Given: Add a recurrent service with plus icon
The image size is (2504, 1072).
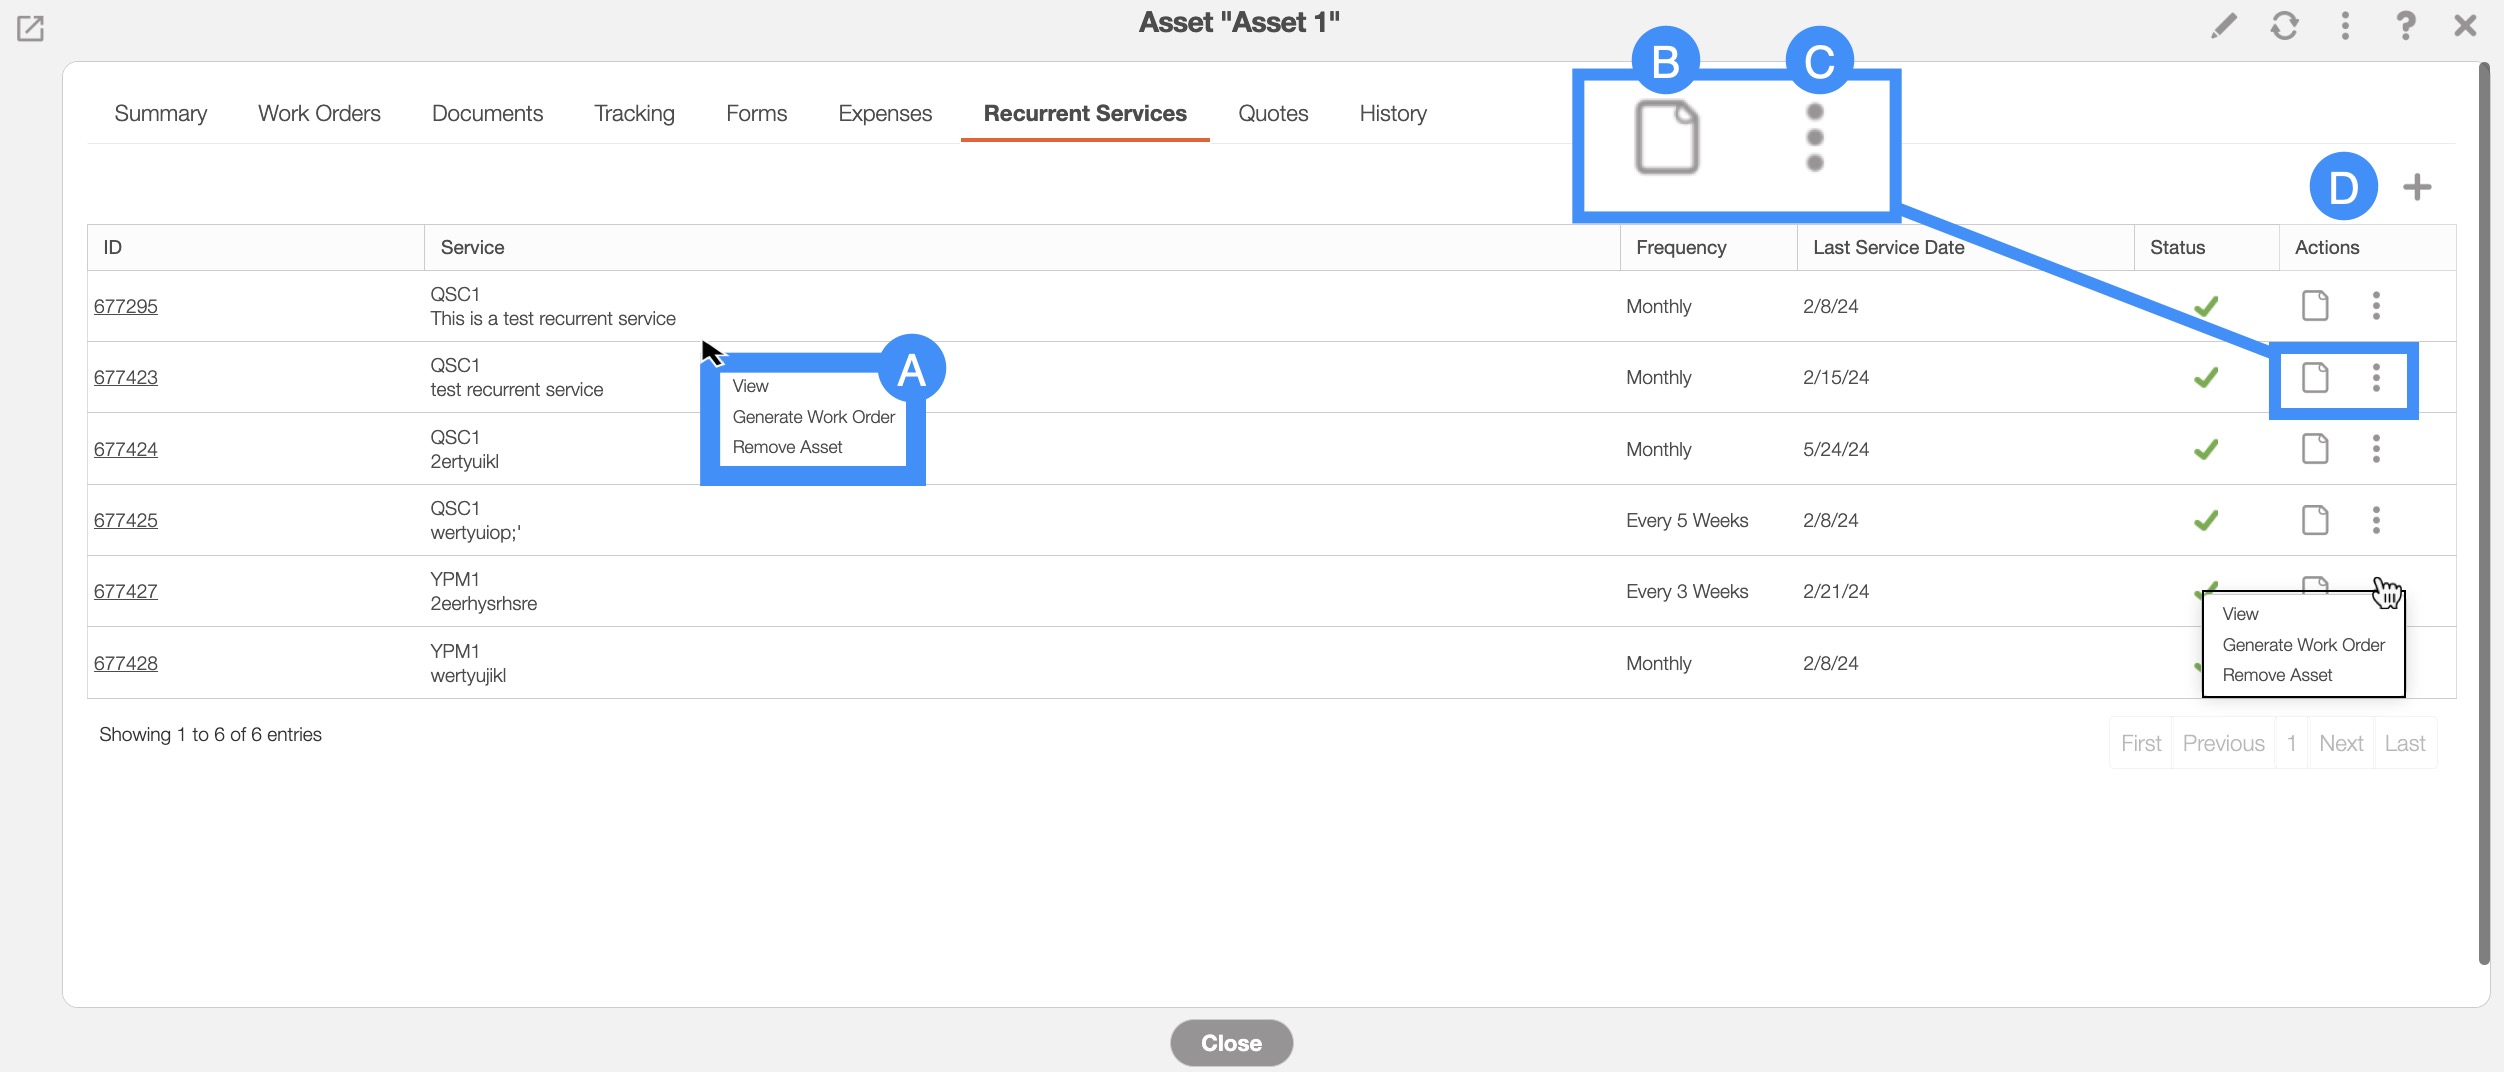Looking at the screenshot, I should click(2417, 187).
